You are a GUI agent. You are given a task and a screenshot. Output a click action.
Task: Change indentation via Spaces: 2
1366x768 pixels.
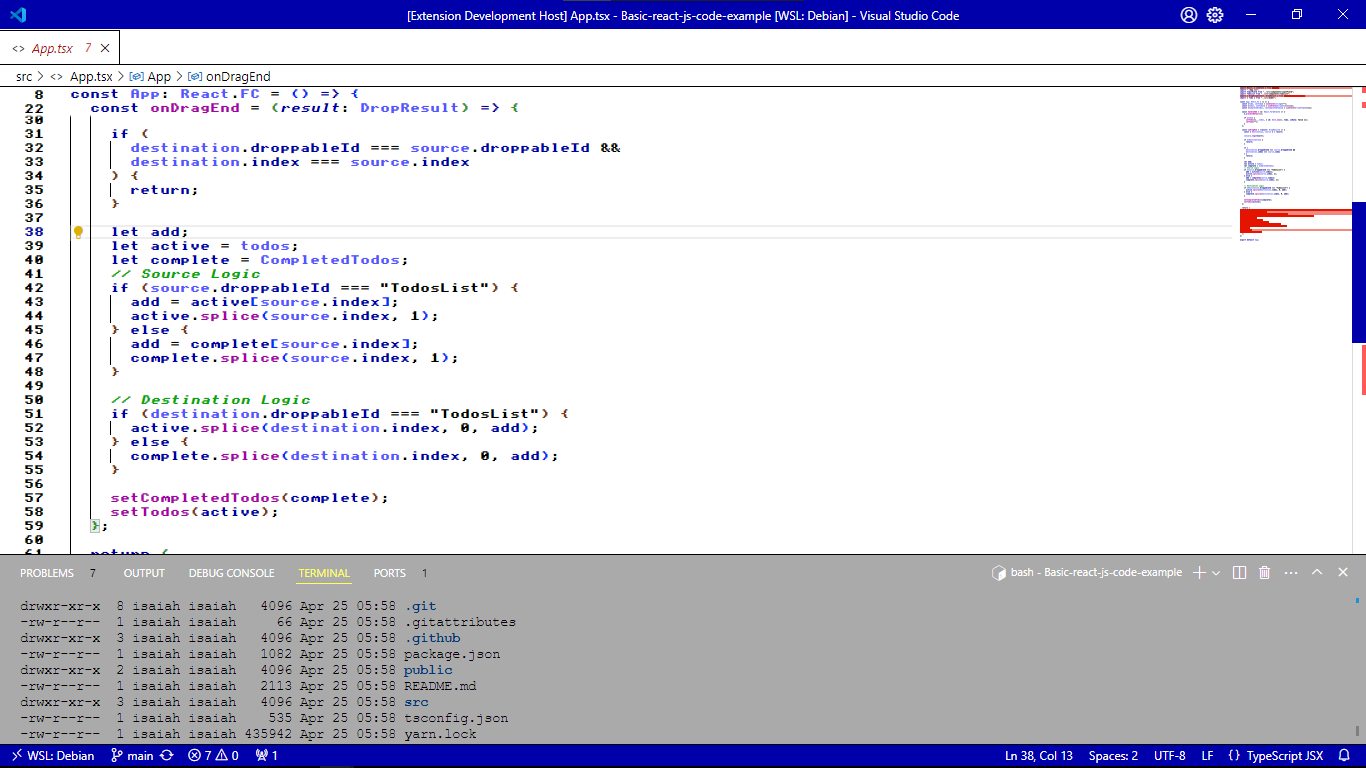(1113, 756)
